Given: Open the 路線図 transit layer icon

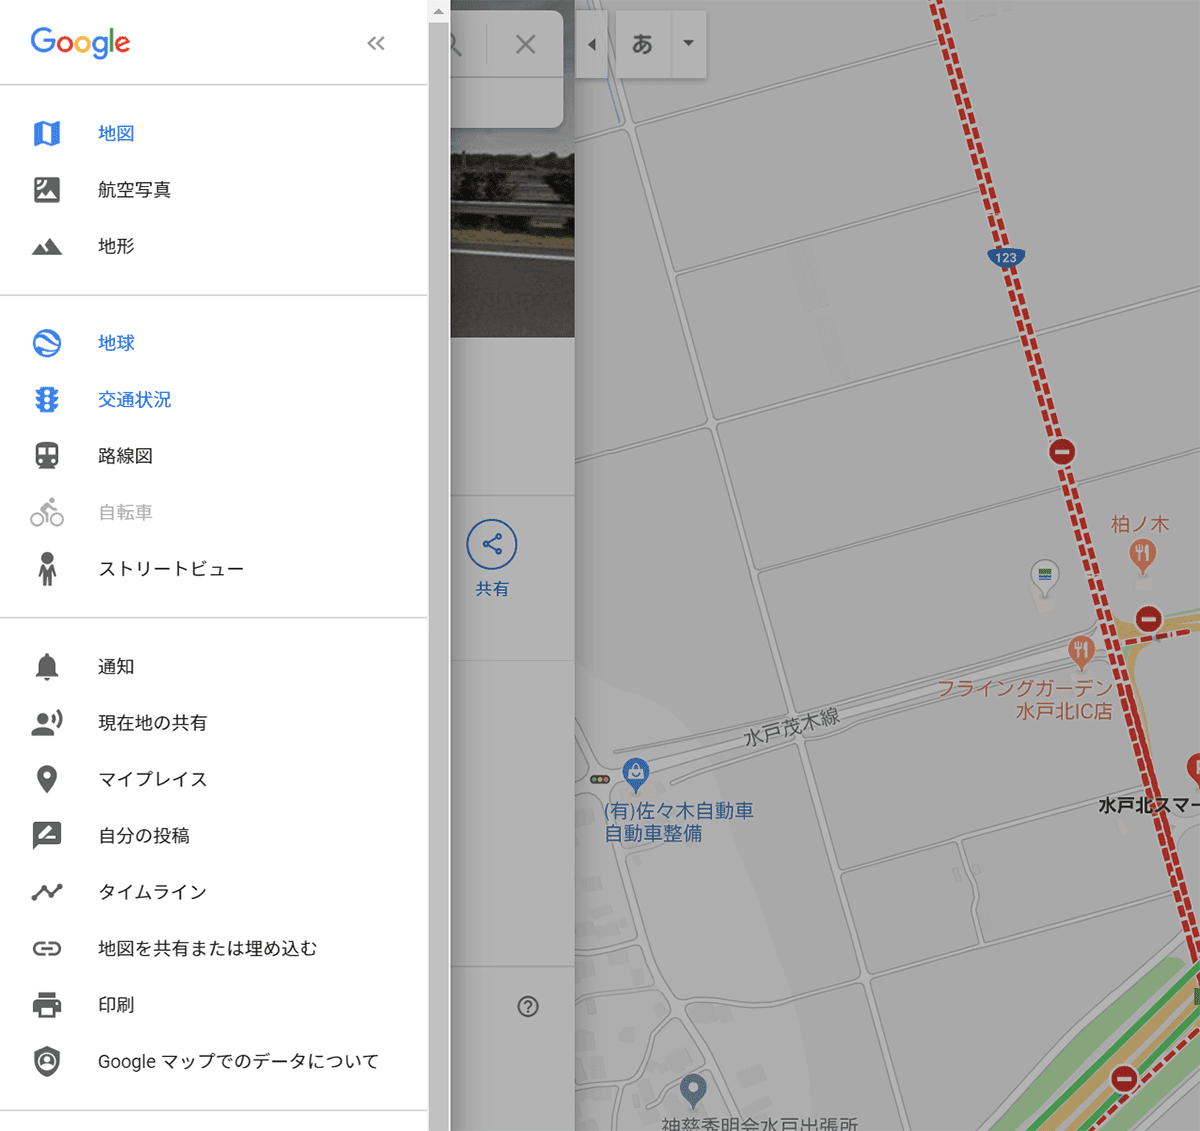Looking at the screenshot, I should tap(47, 456).
